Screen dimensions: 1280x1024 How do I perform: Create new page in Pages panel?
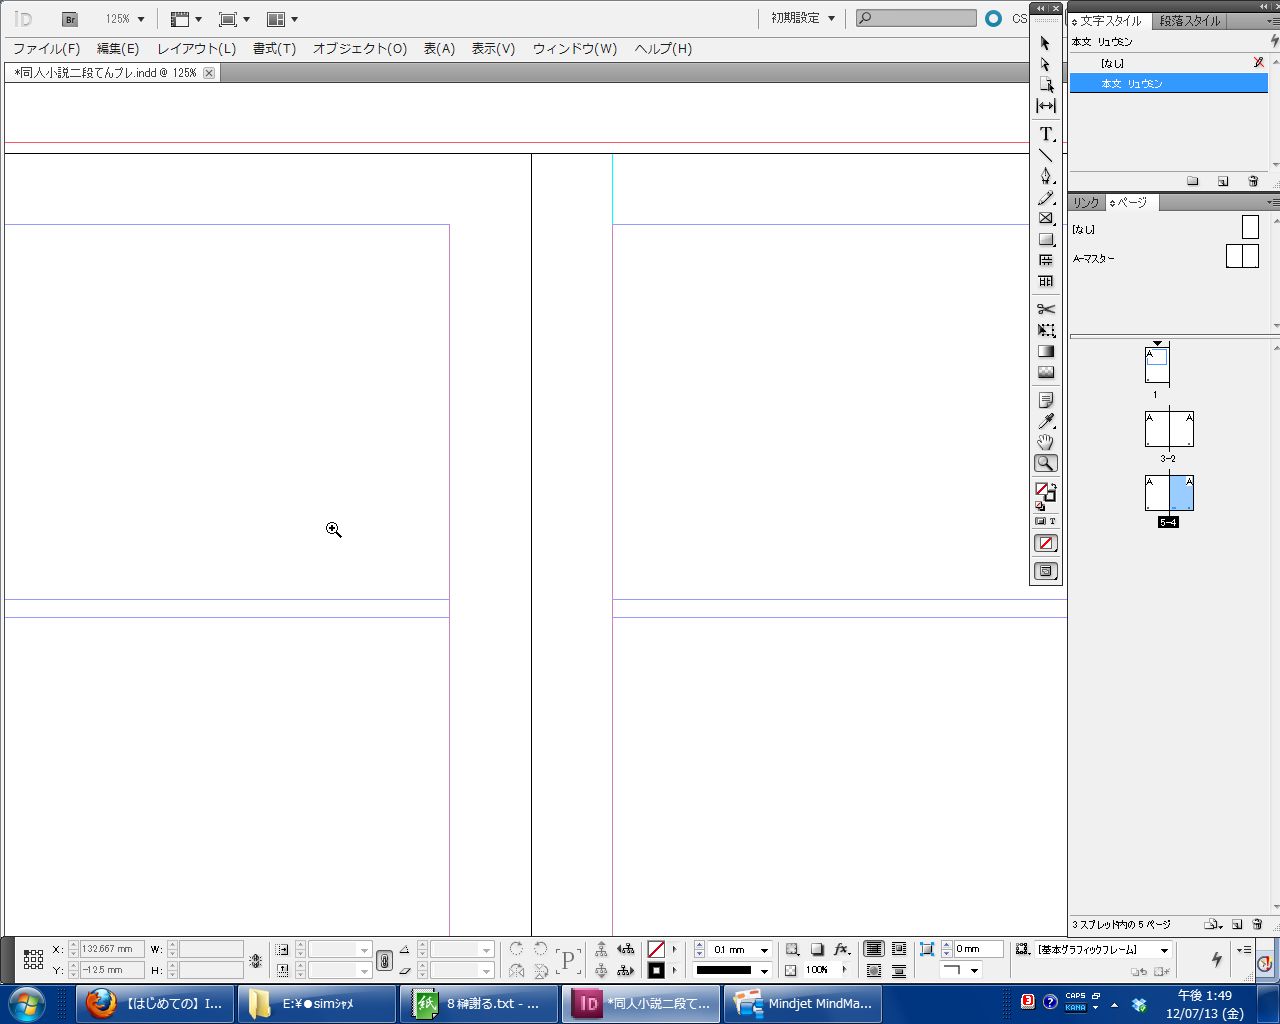(x=1237, y=925)
